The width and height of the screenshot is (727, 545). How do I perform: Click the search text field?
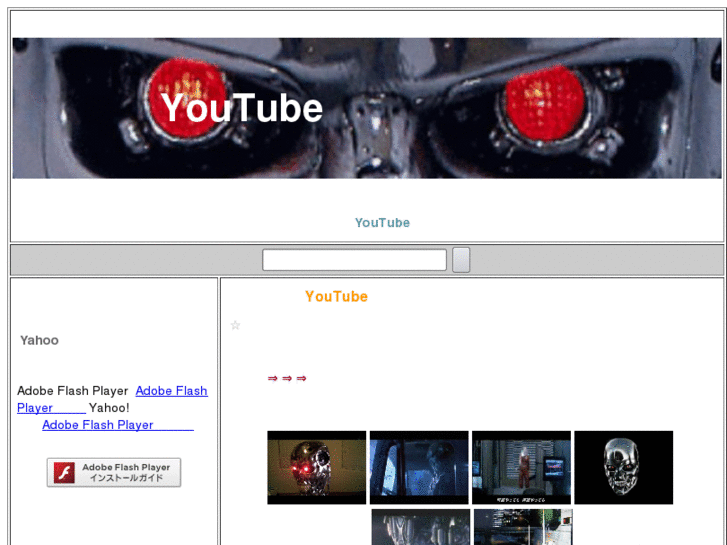tap(354, 260)
